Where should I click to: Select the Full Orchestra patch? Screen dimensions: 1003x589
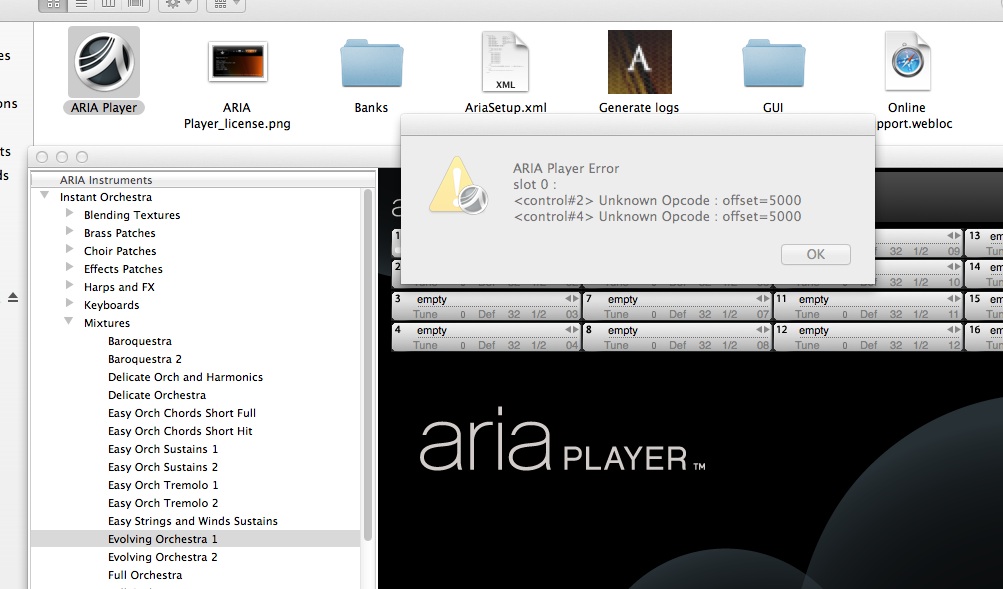(145, 575)
